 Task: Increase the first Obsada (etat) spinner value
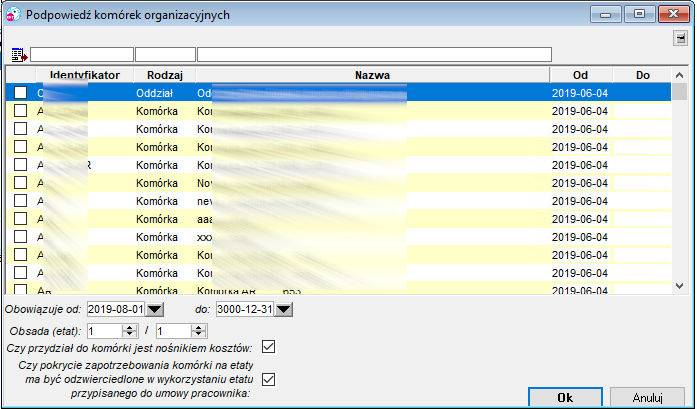pyautogui.click(x=129, y=328)
